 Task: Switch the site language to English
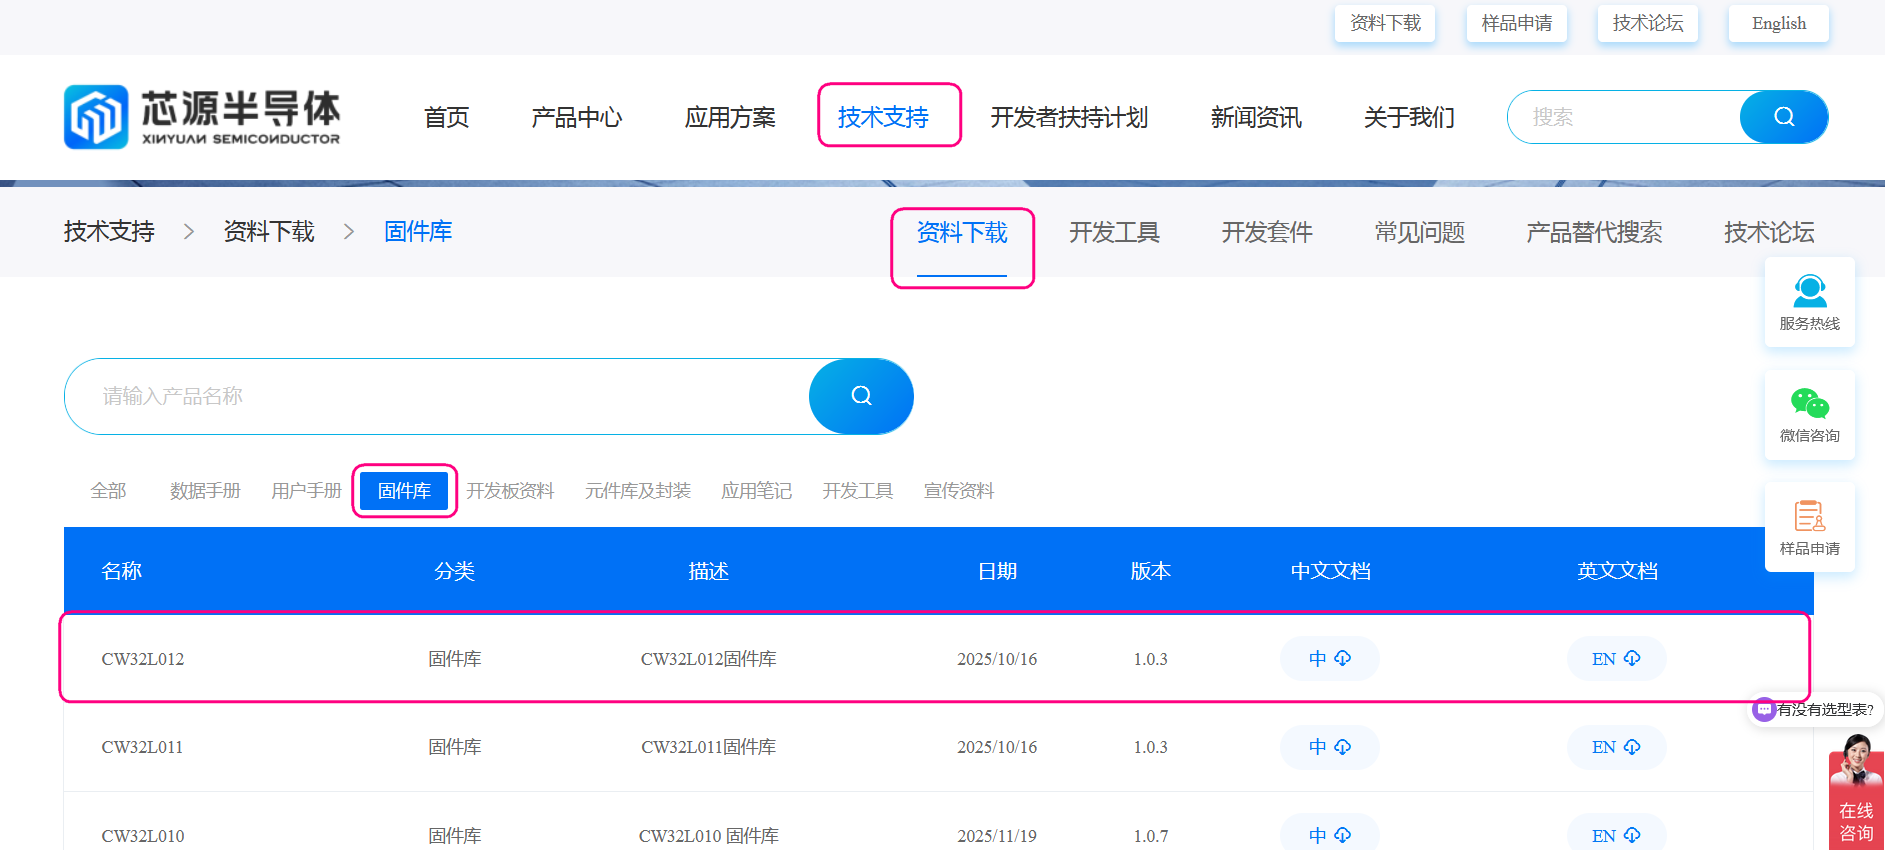(x=1778, y=23)
